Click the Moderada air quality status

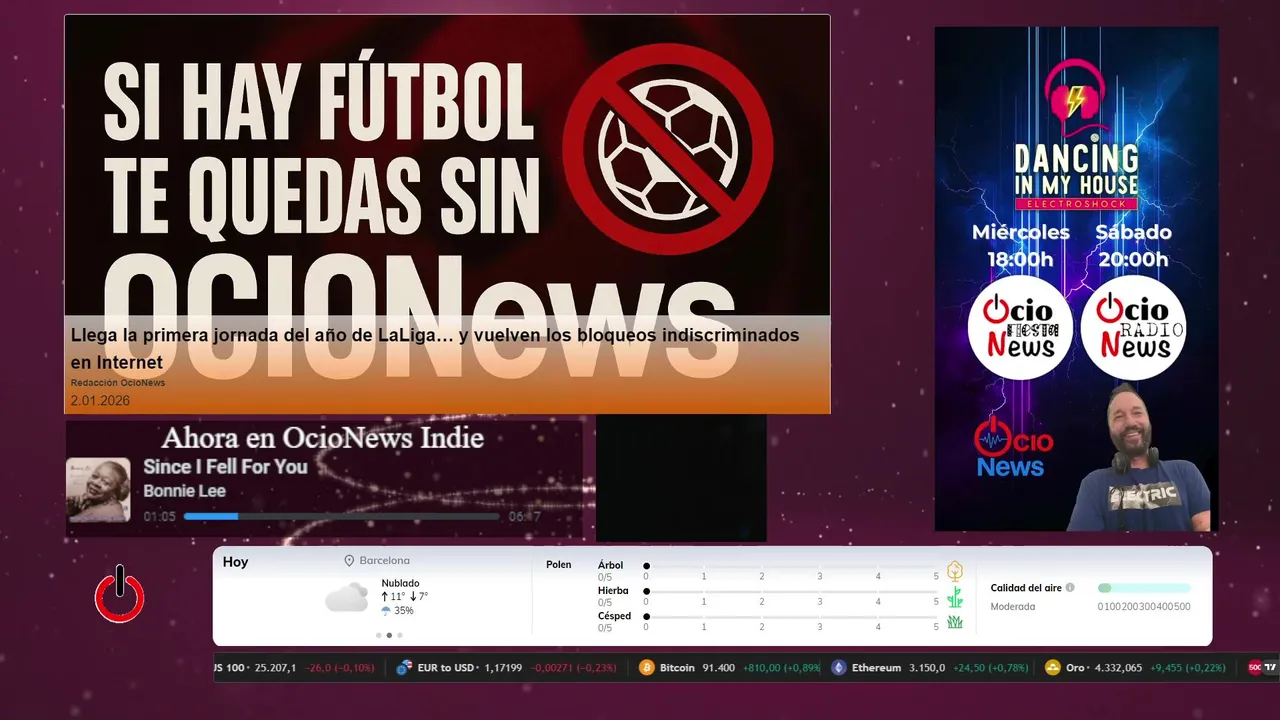coord(1013,606)
